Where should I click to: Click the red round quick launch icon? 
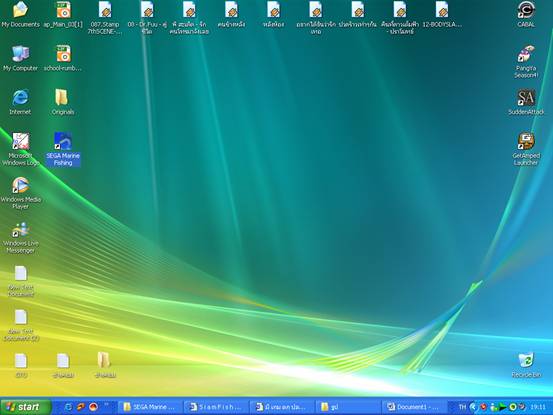pyautogui.click(x=93, y=407)
